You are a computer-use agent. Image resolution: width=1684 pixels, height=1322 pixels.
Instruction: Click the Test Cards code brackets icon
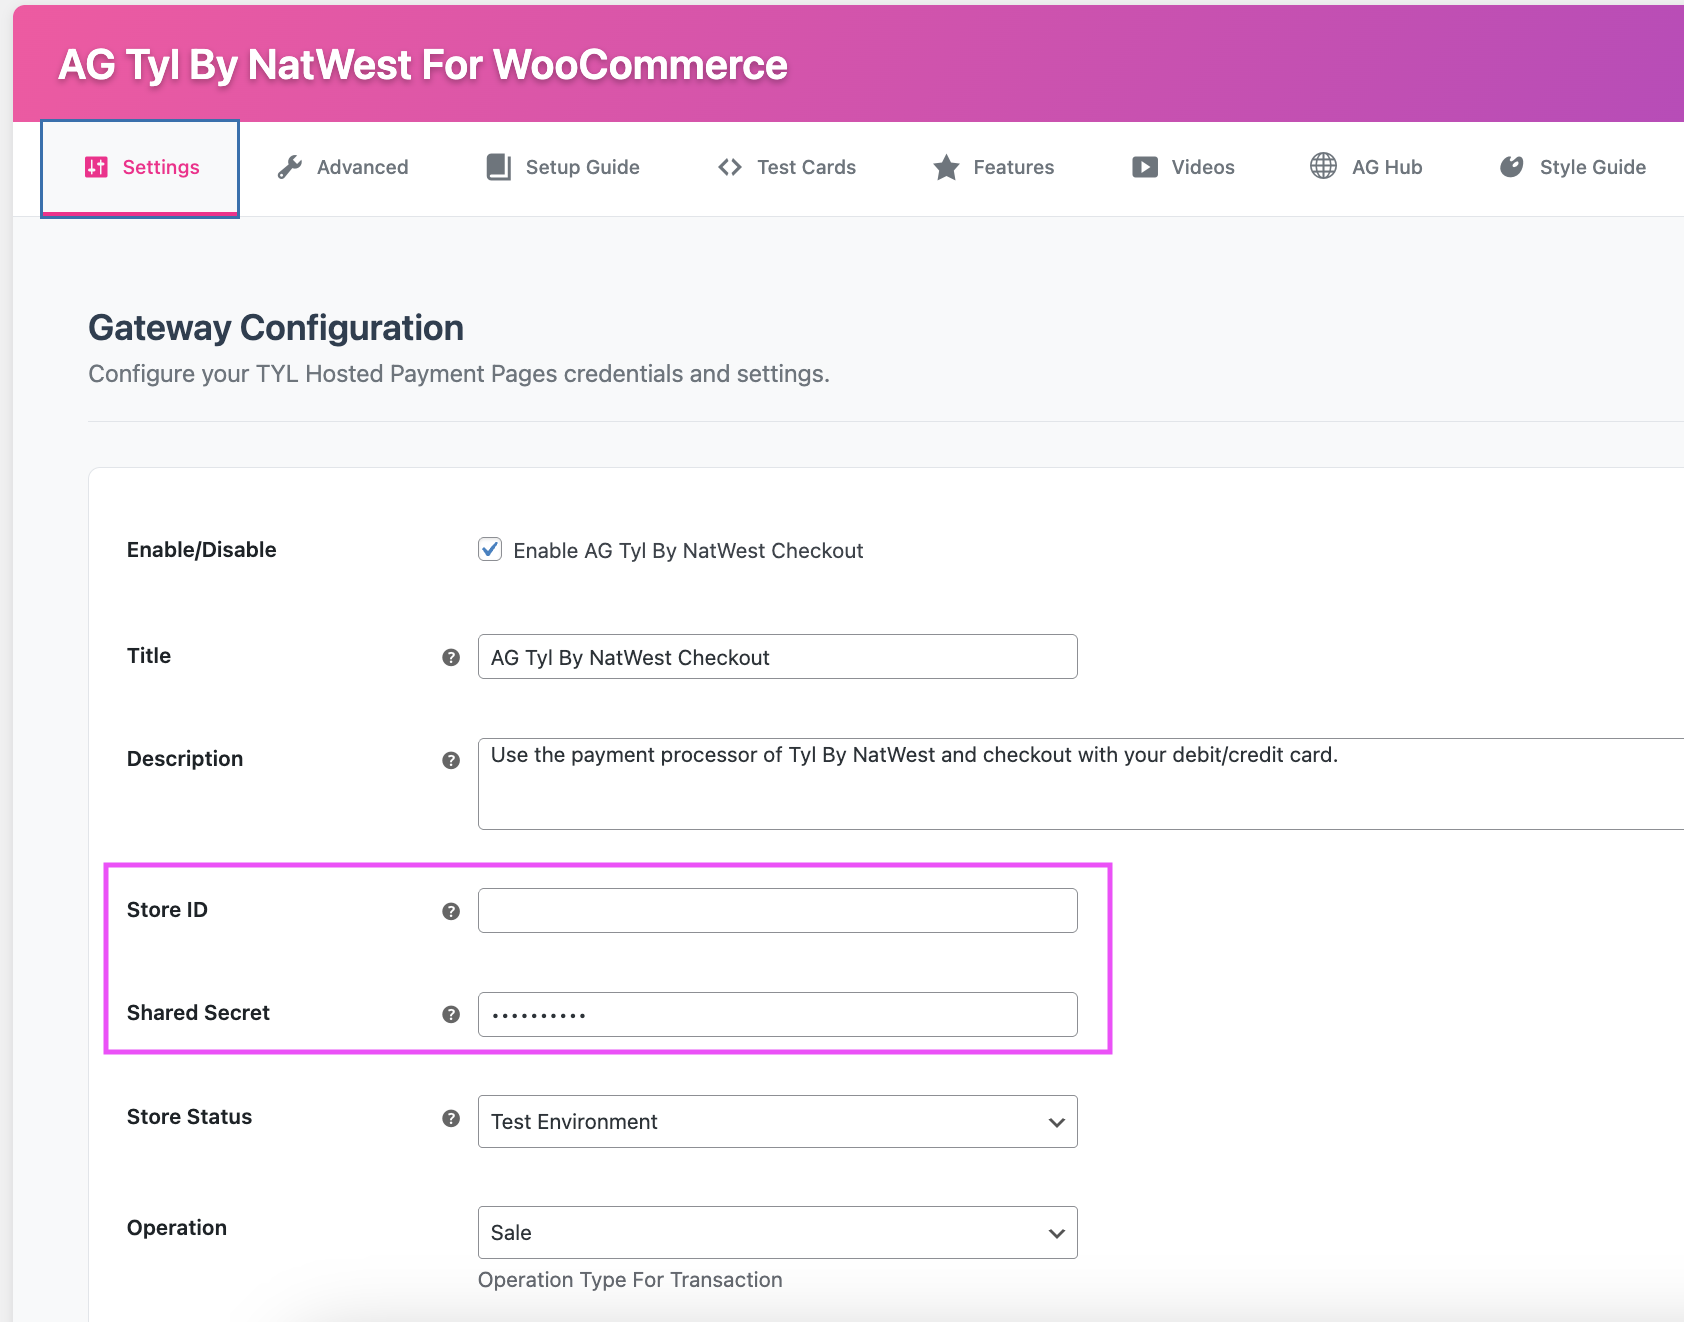point(730,167)
